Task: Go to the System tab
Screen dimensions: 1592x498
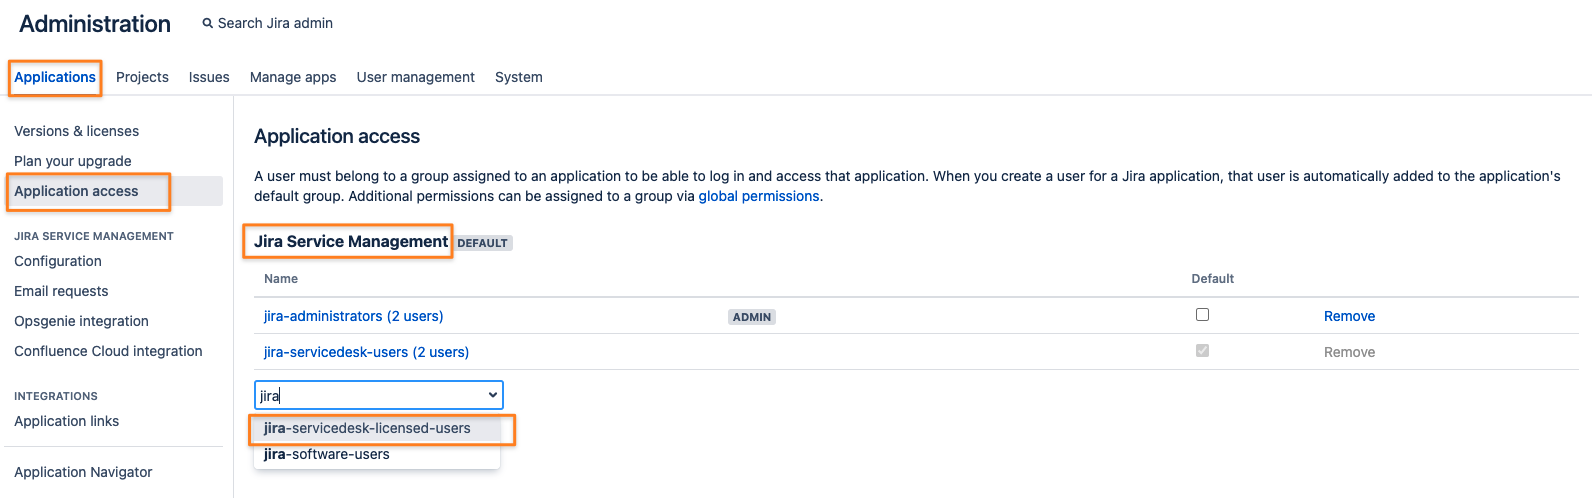Action: pos(518,77)
